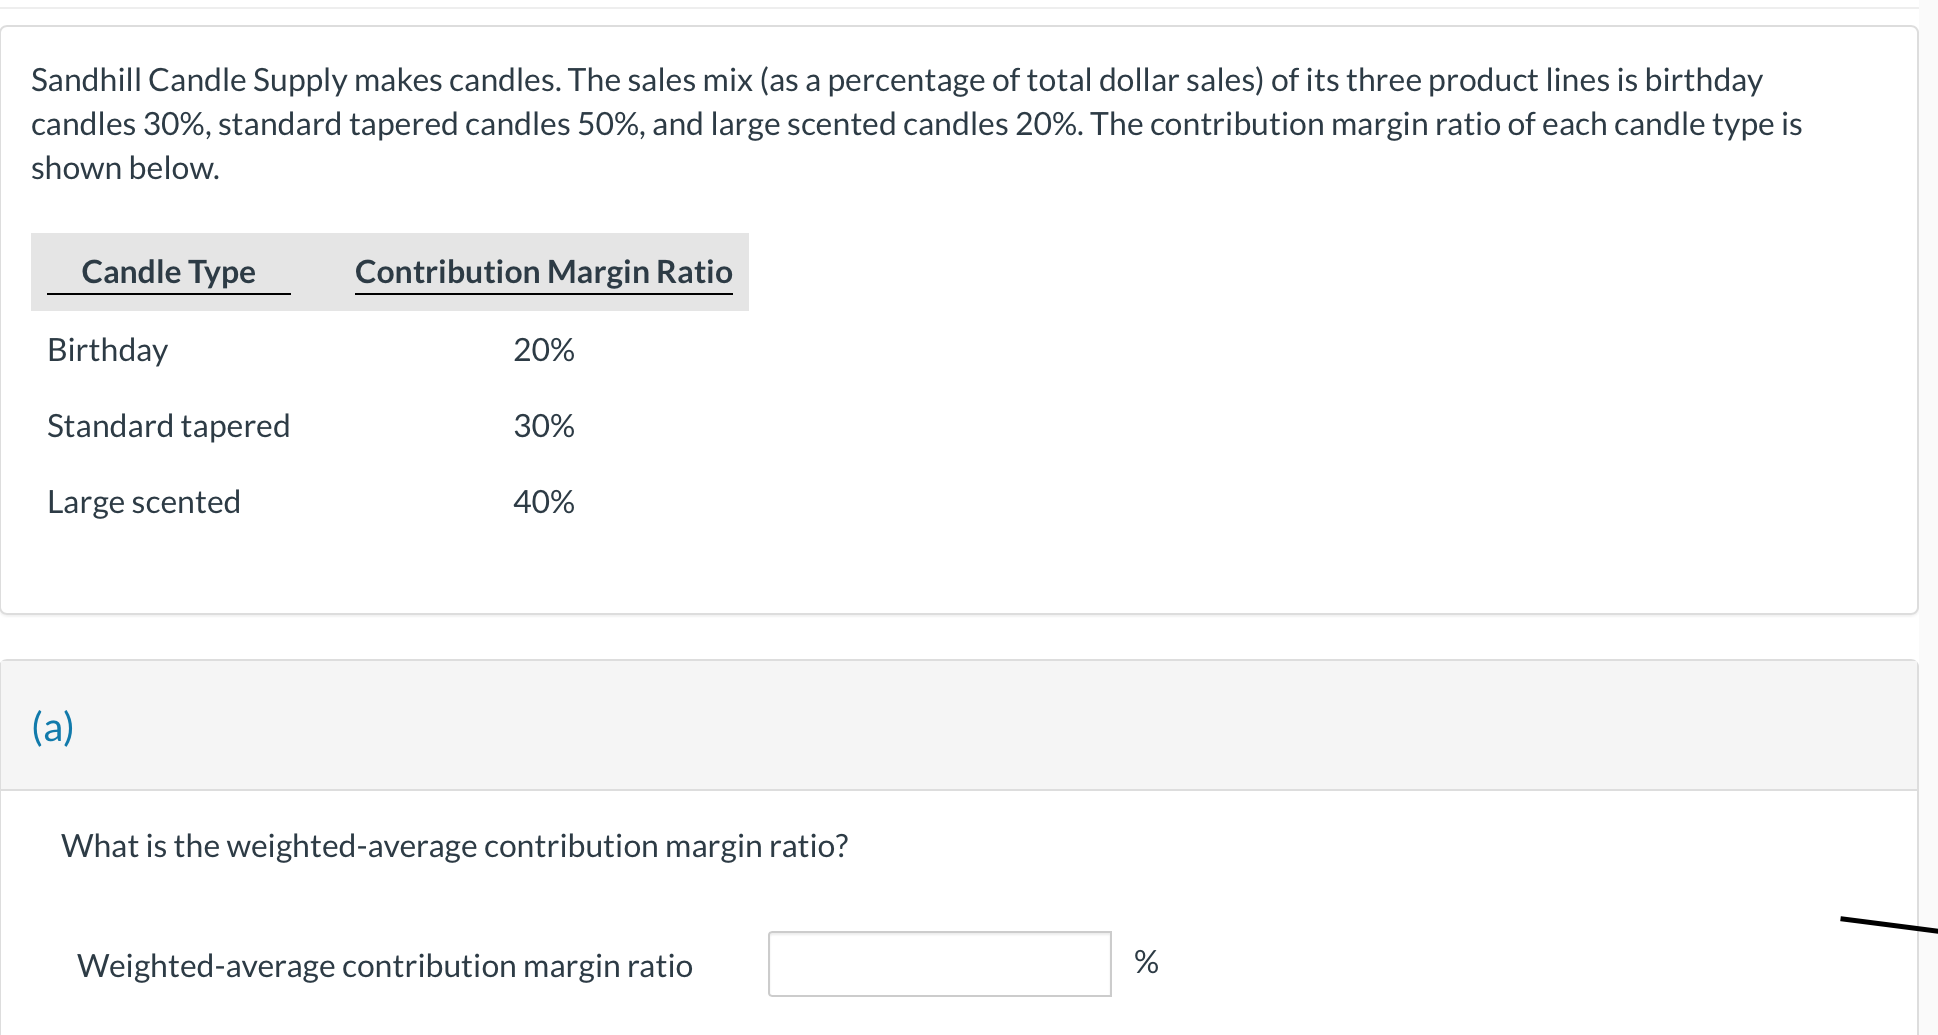Viewport: 1938px width, 1035px height.
Task: Click the Candle Type column header
Action: tap(168, 272)
